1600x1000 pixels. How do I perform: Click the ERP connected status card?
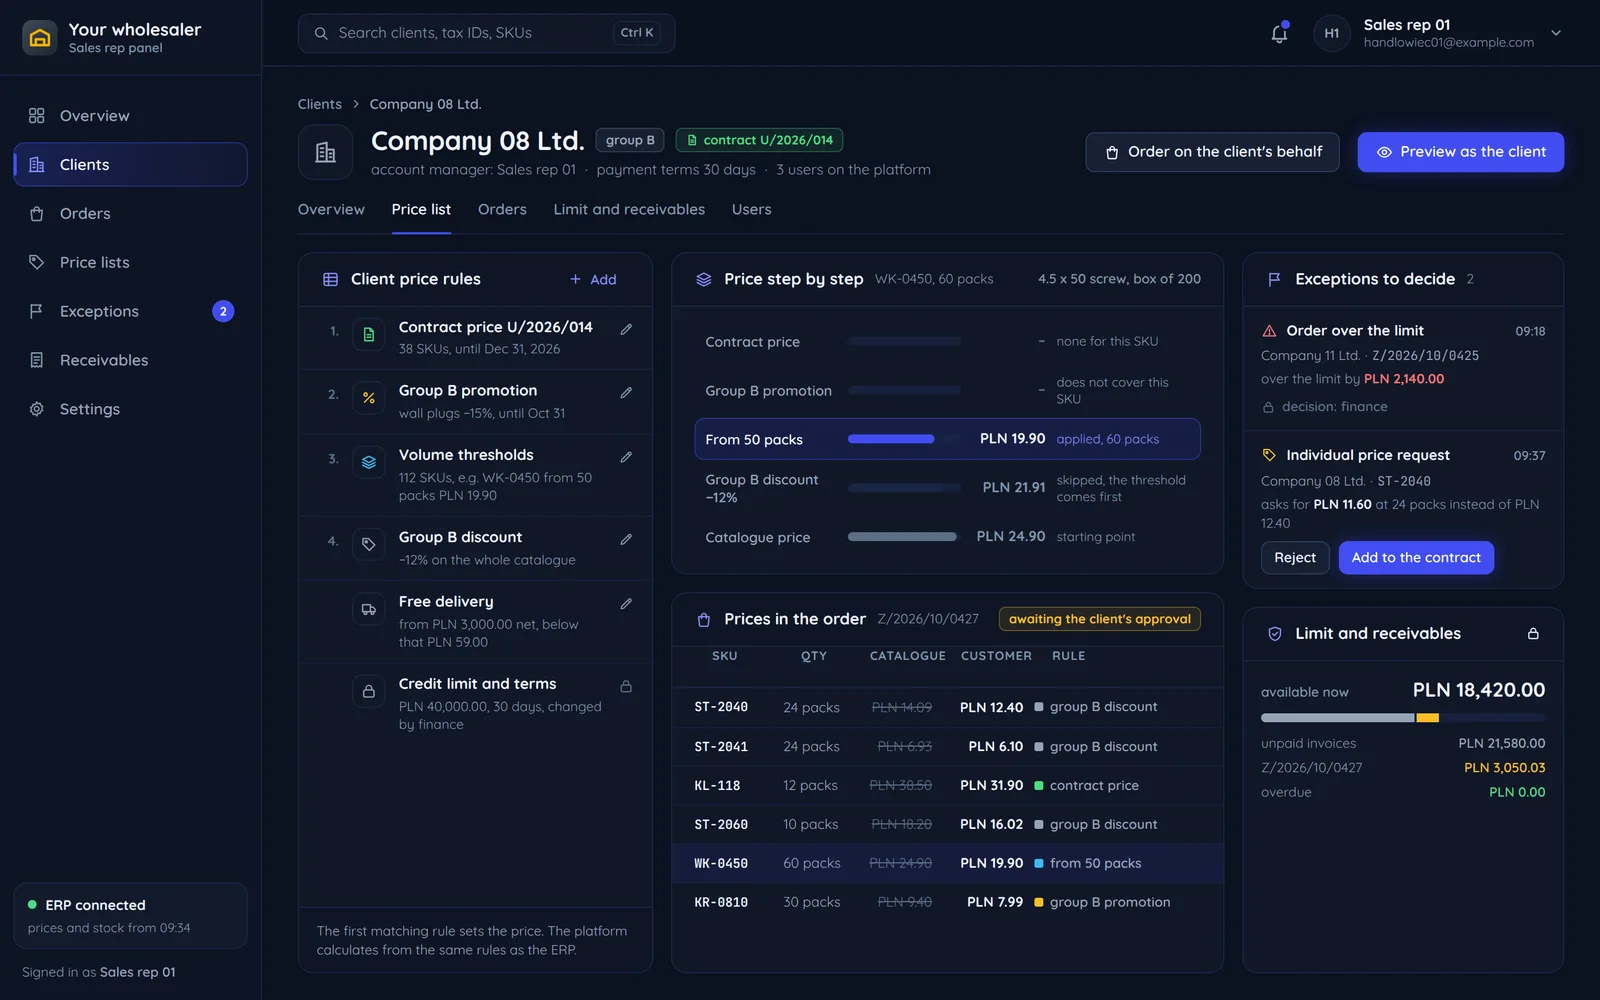point(130,915)
